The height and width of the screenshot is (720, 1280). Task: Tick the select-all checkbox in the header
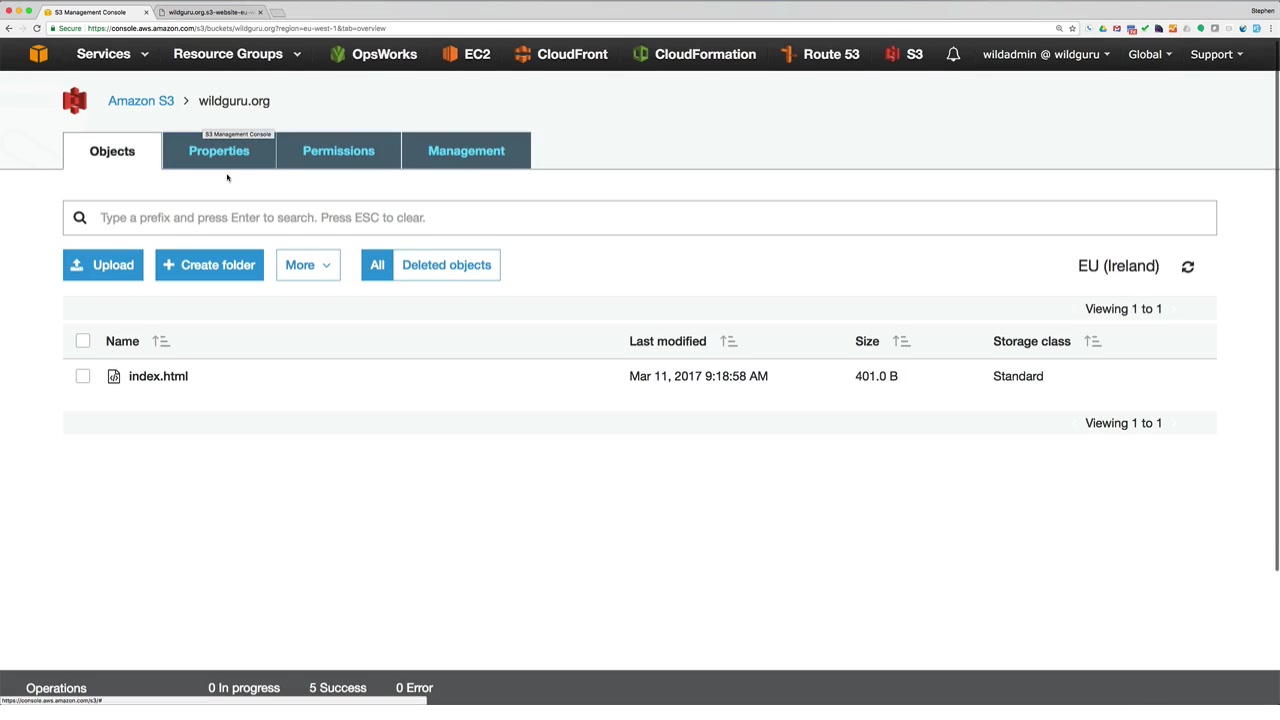pyautogui.click(x=83, y=341)
